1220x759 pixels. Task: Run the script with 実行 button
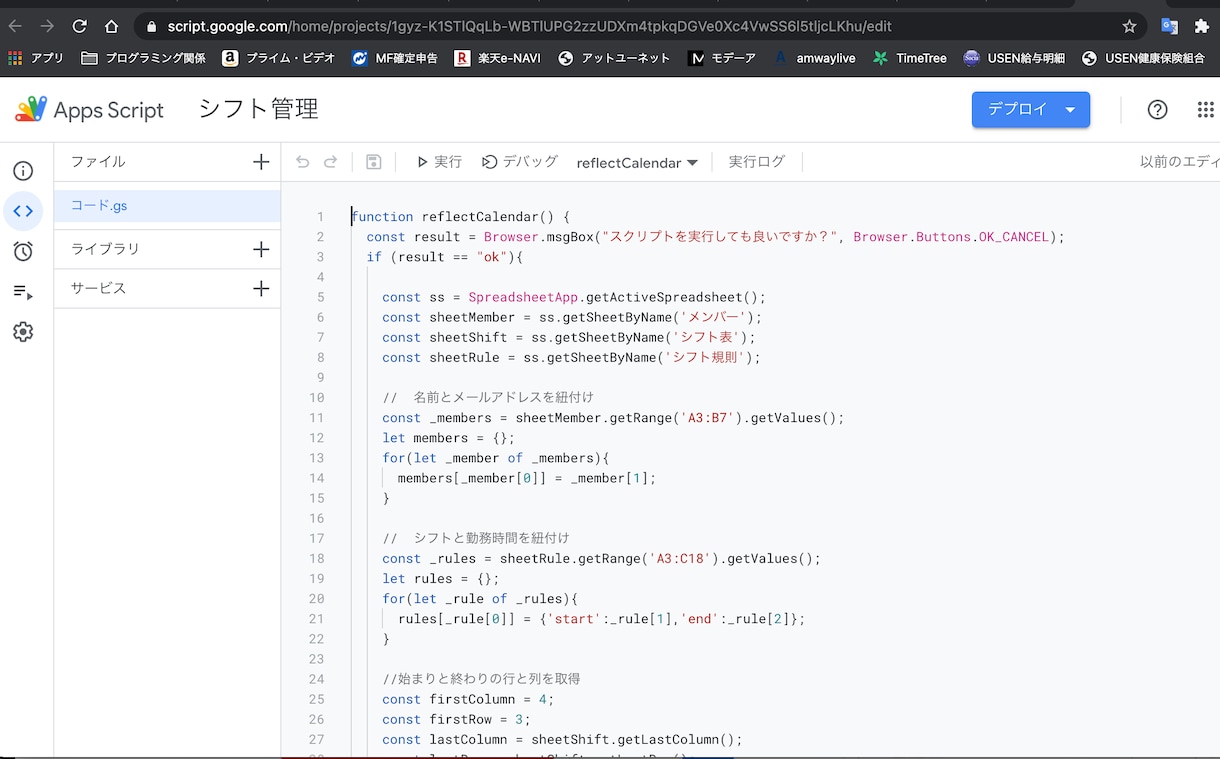439,162
